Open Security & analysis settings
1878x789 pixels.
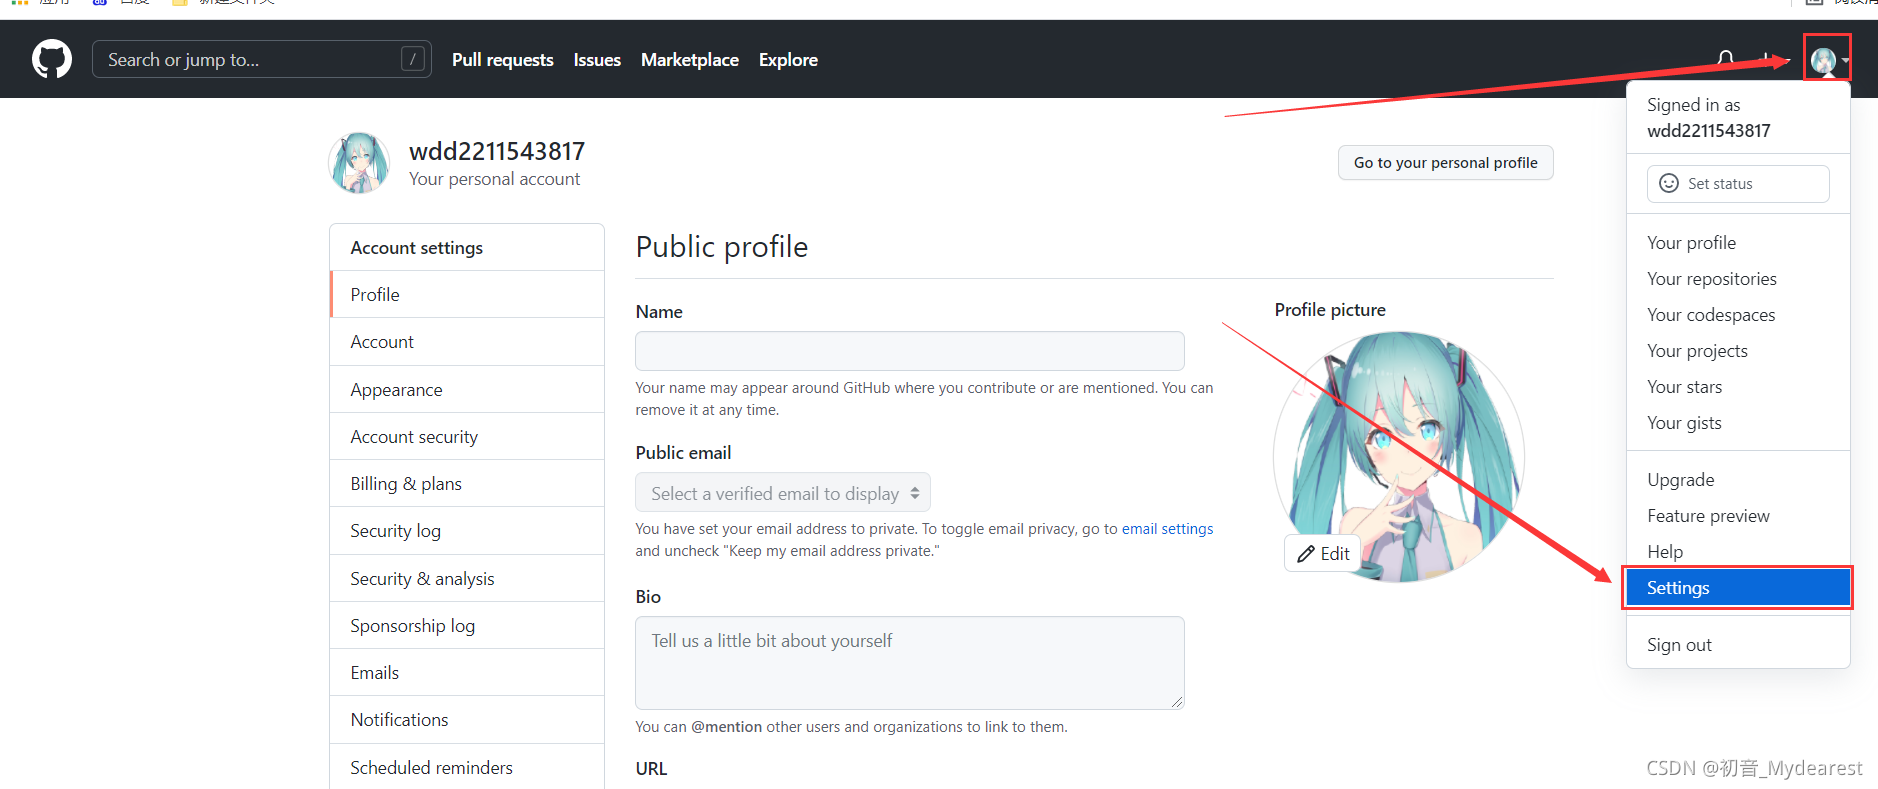pos(467,579)
